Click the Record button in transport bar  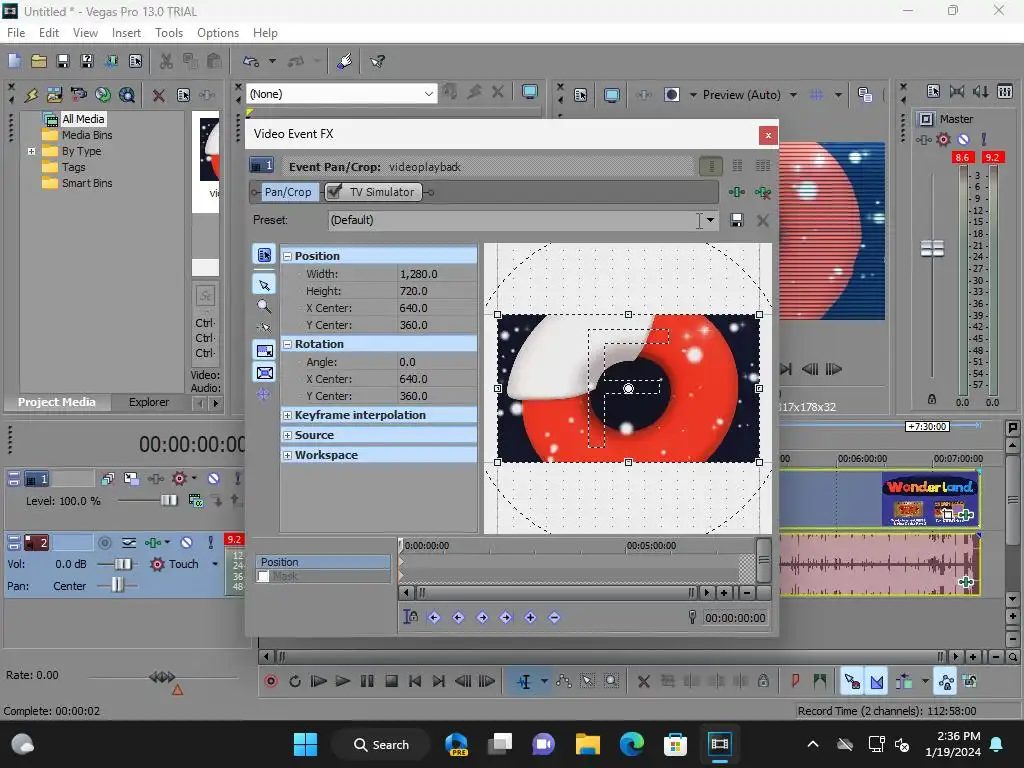pos(271,681)
